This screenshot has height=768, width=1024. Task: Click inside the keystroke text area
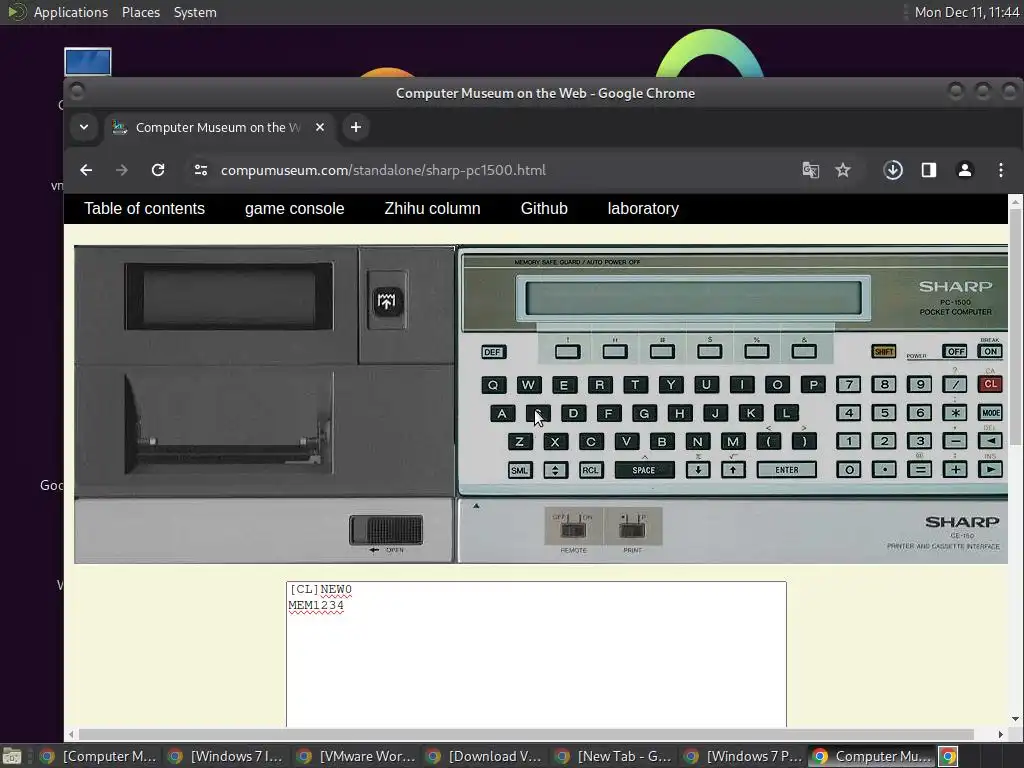(x=536, y=654)
